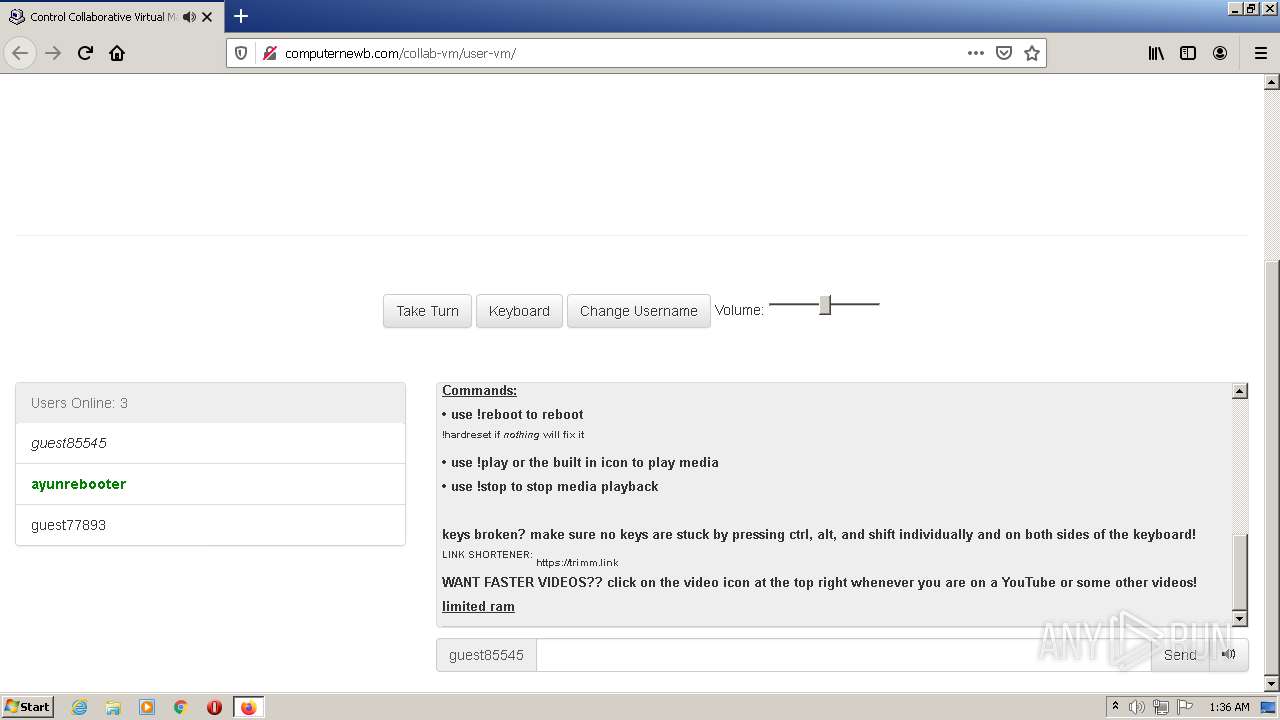Bookmark this page with the star

(1032, 53)
